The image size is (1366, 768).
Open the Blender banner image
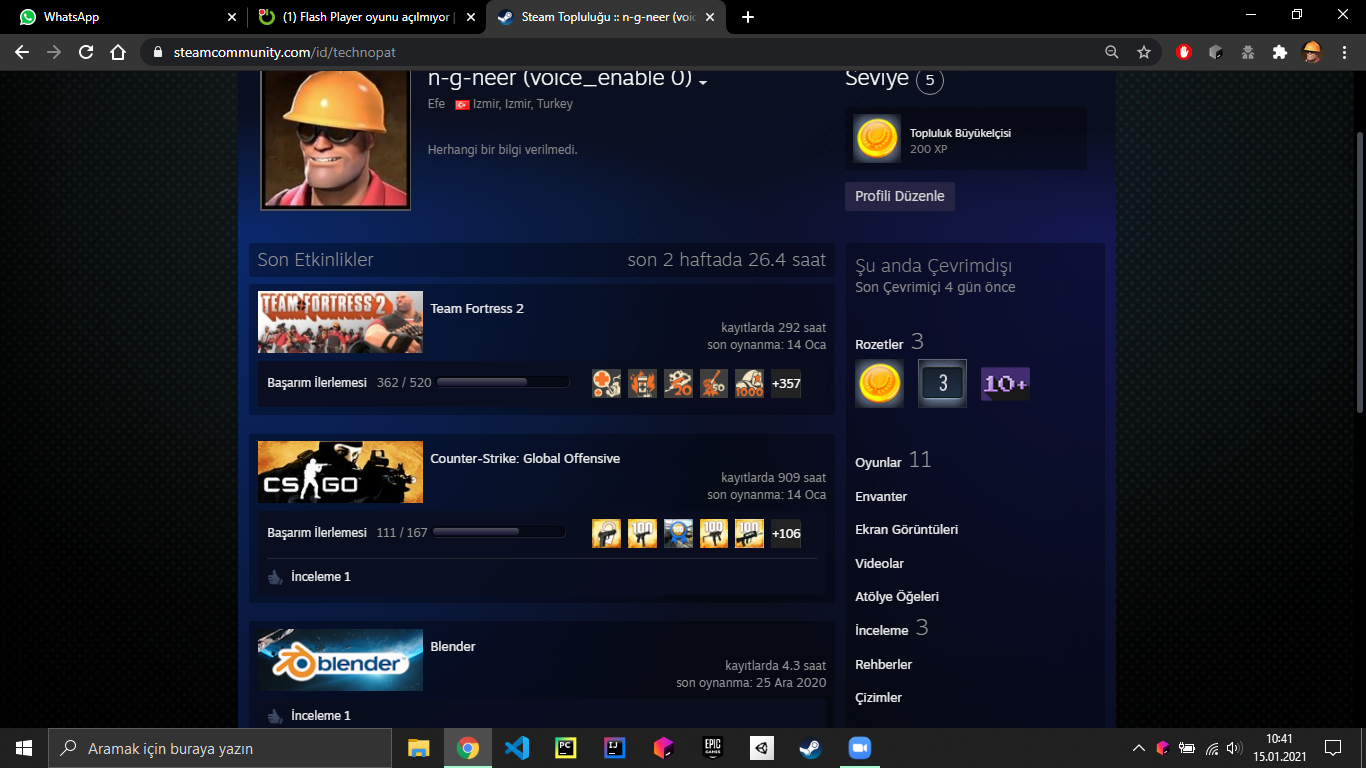point(340,660)
